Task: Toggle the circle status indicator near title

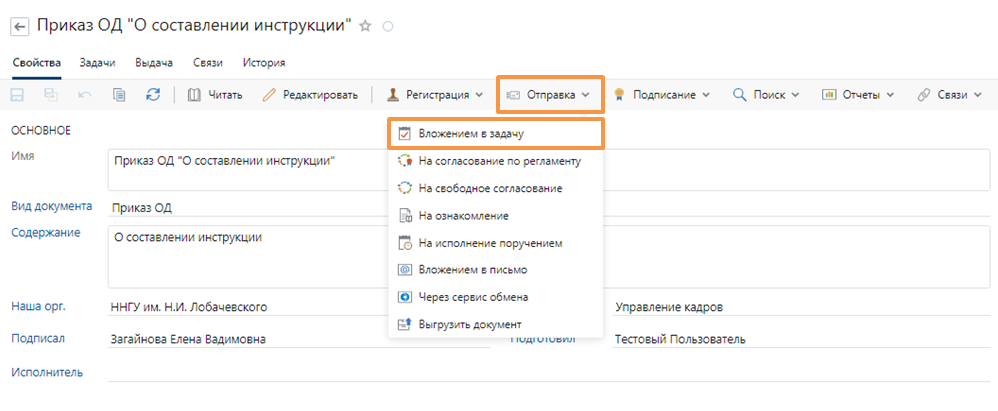Action: [388, 27]
